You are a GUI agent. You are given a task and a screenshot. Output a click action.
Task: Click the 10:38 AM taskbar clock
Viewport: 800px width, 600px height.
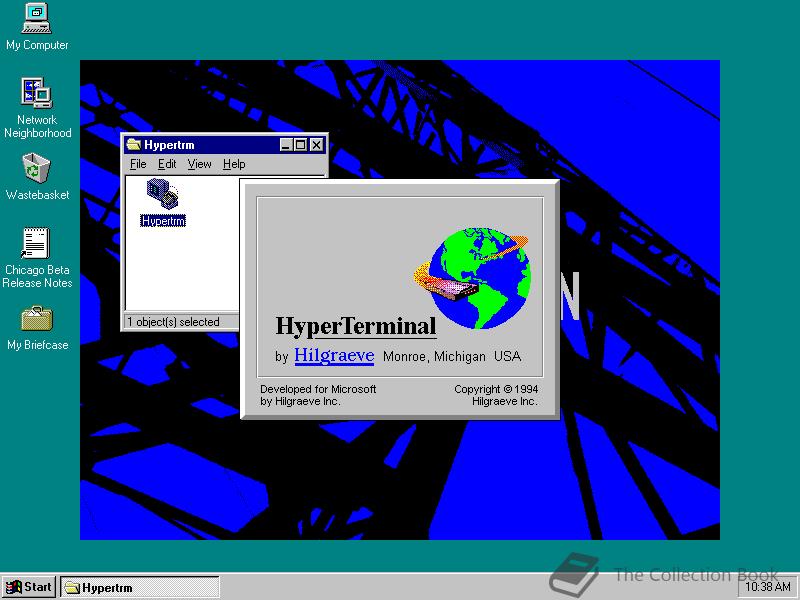768,587
